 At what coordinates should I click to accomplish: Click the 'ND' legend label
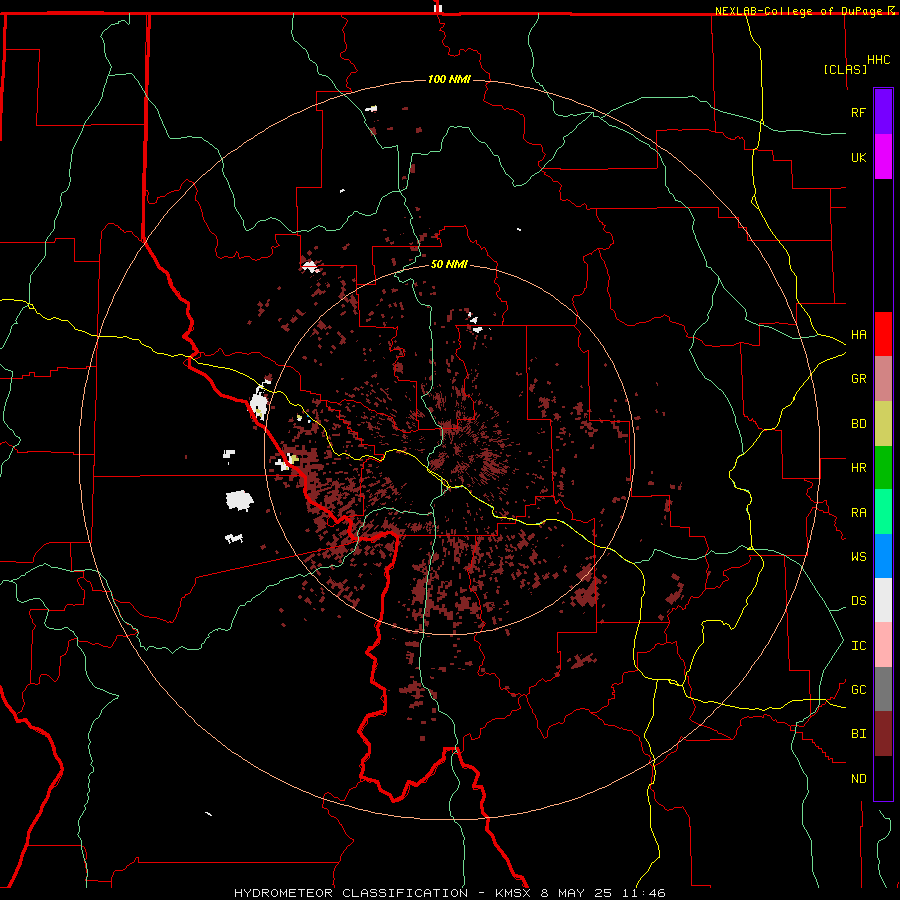pos(858,779)
